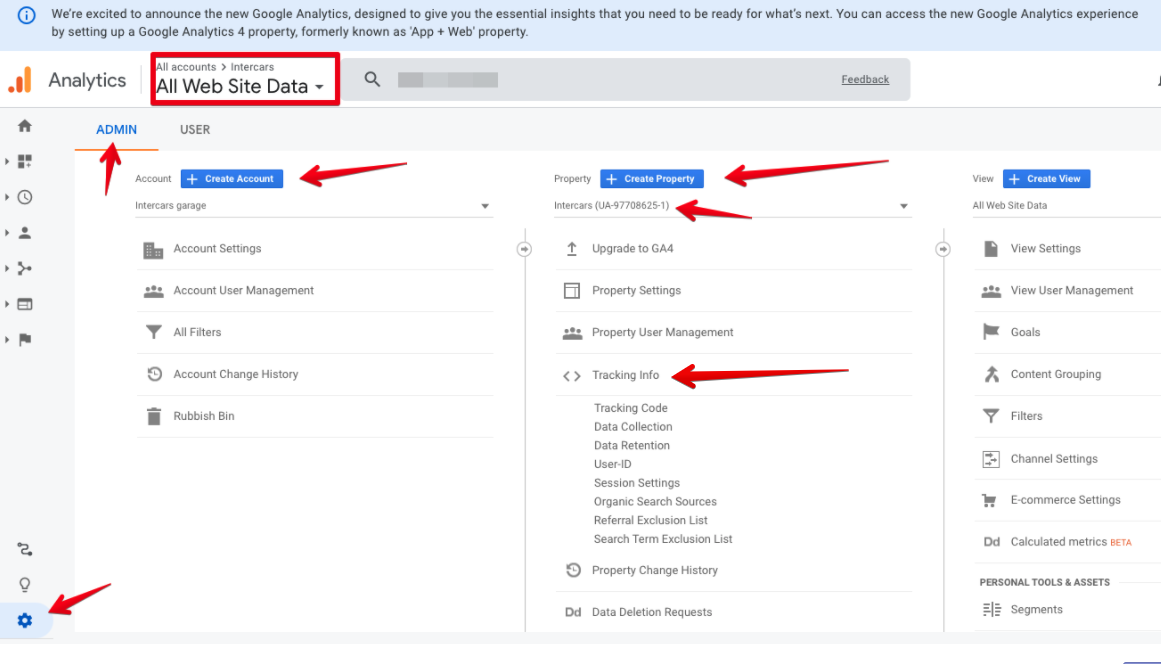This screenshot has height=664, width=1161.
Task: Expand the Intercars garage account dropdown
Action: (485, 206)
